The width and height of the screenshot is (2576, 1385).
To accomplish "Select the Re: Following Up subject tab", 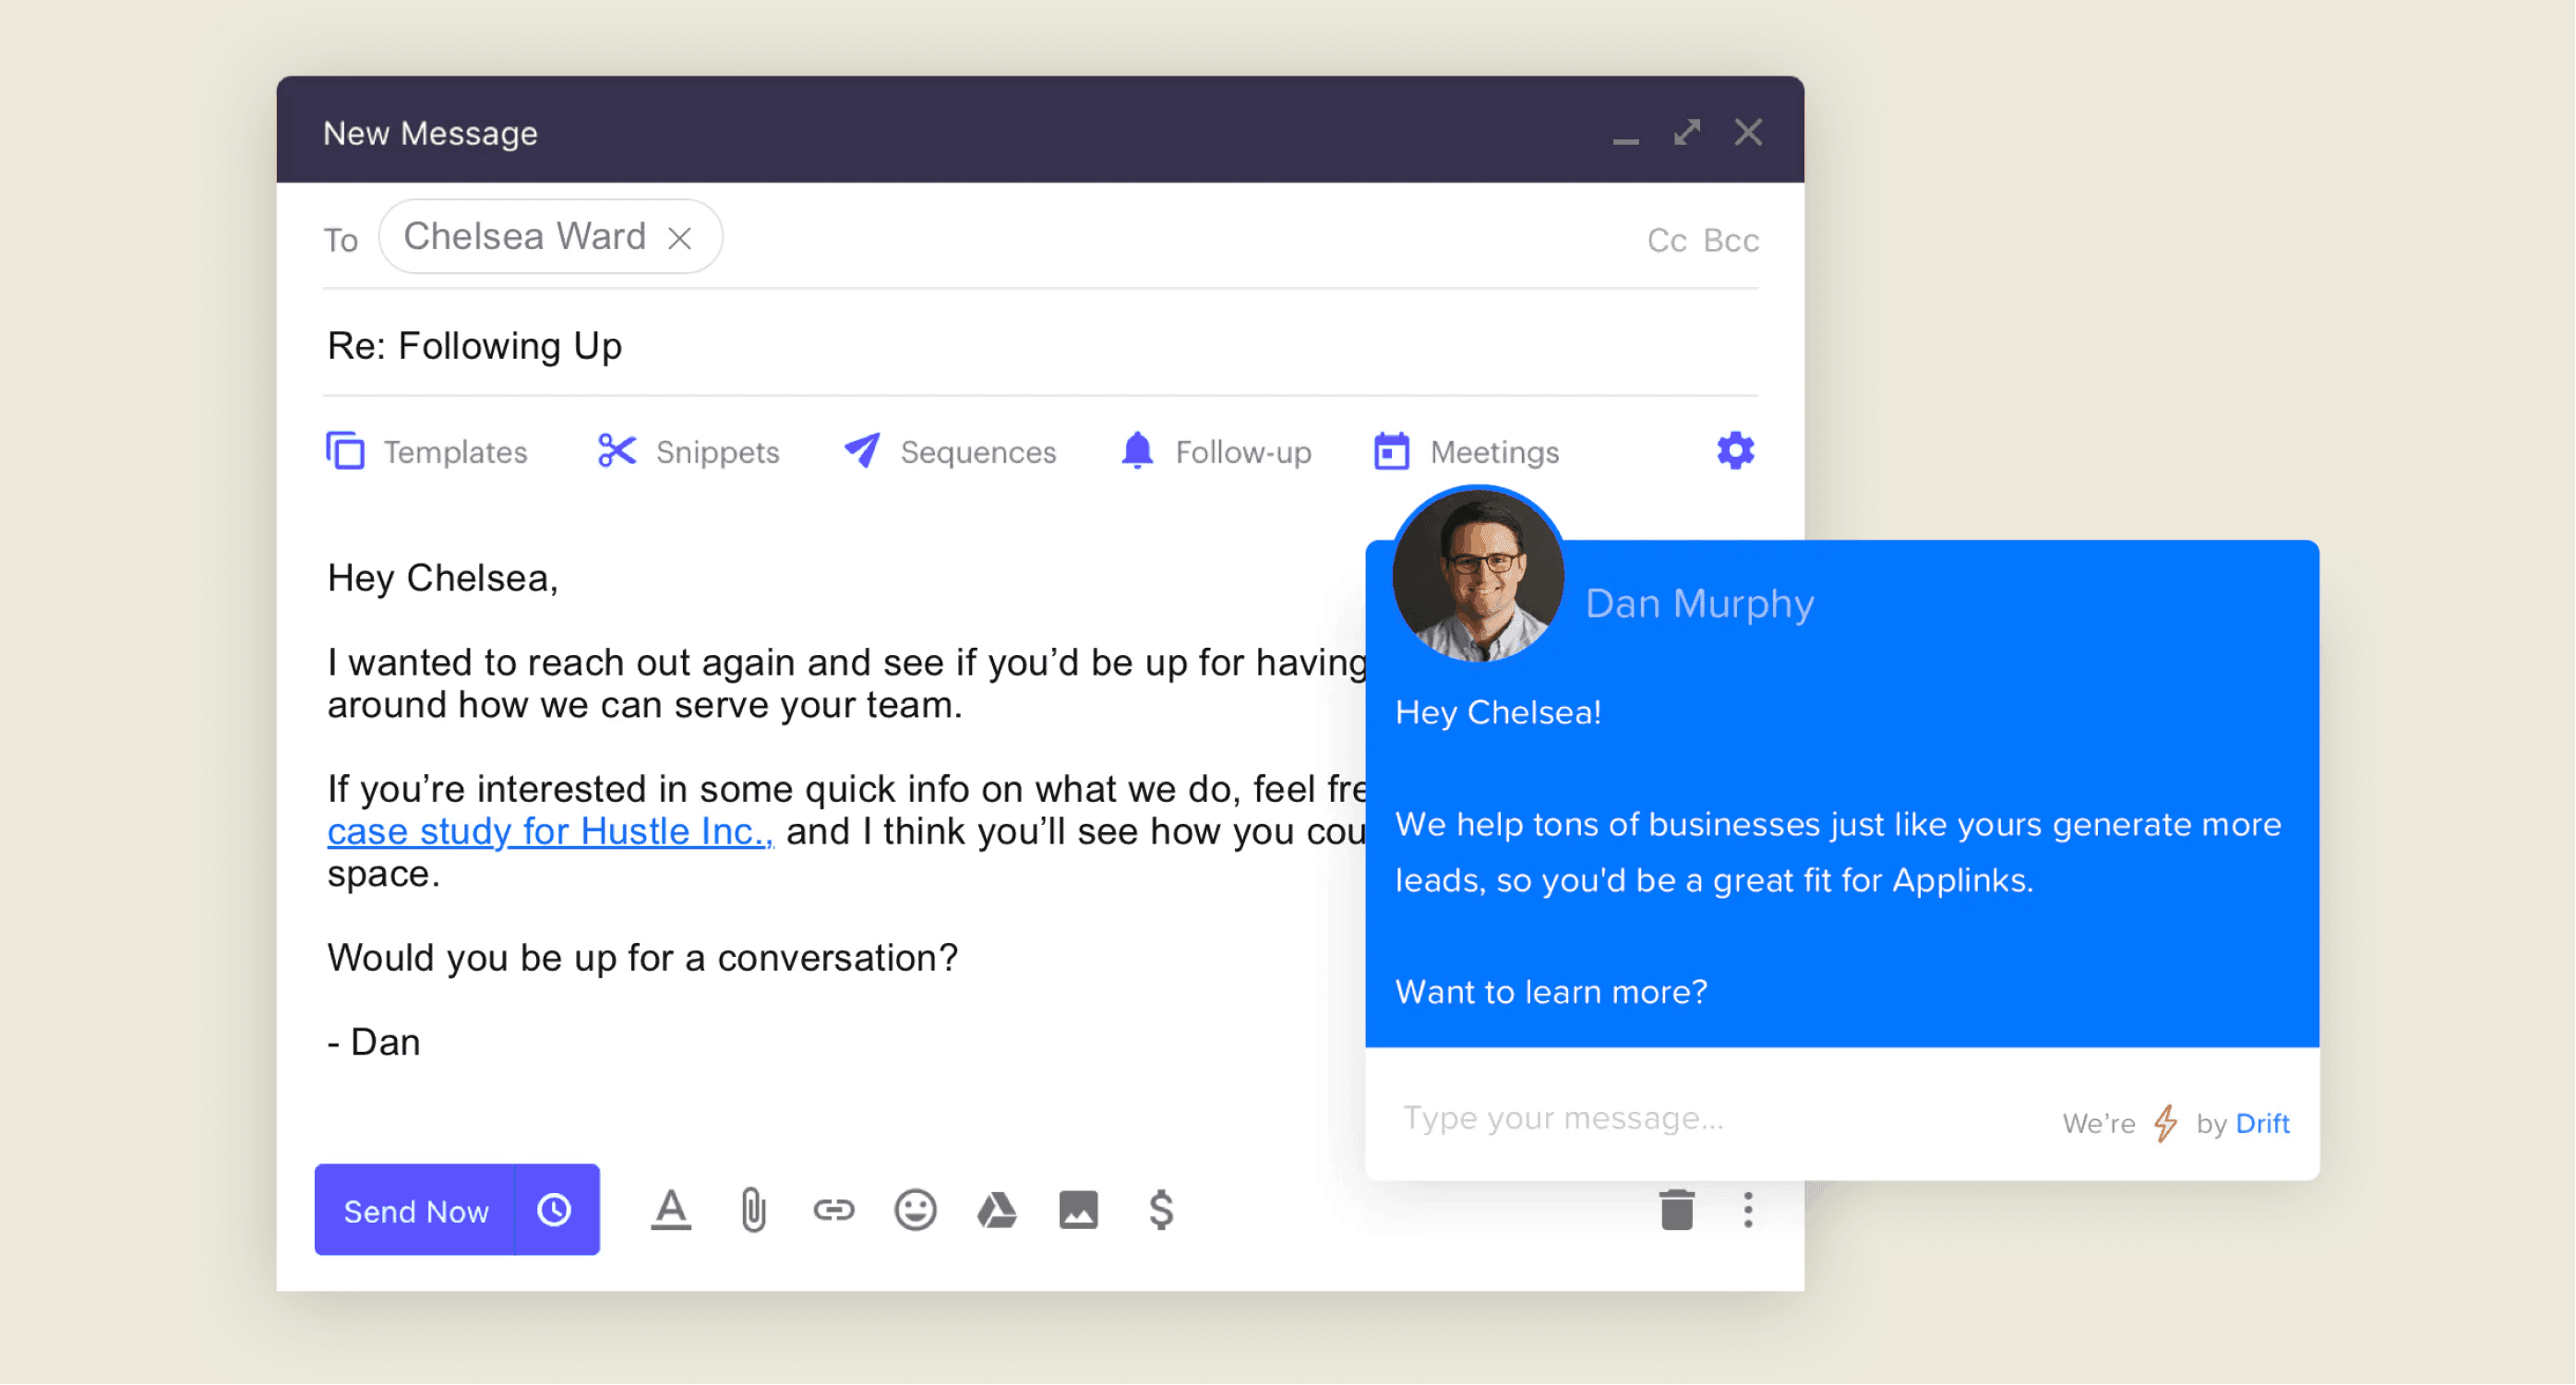I will (x=476, y=348).
